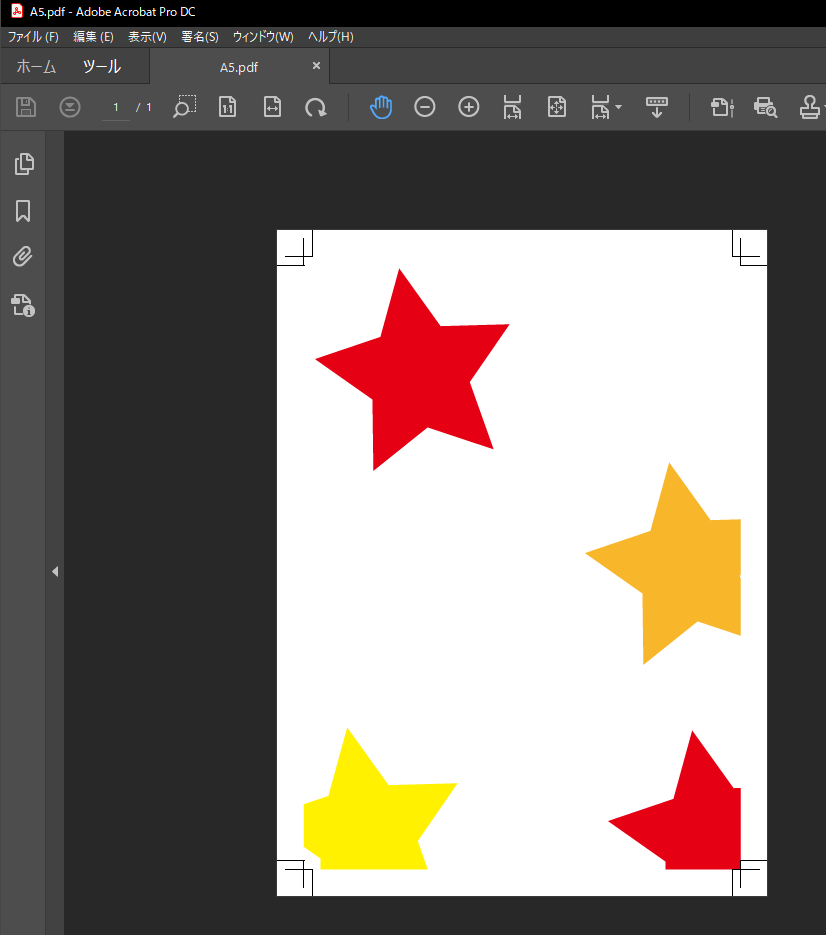
Task: Click the Zoom in plus icon
Action: [469, 107]
